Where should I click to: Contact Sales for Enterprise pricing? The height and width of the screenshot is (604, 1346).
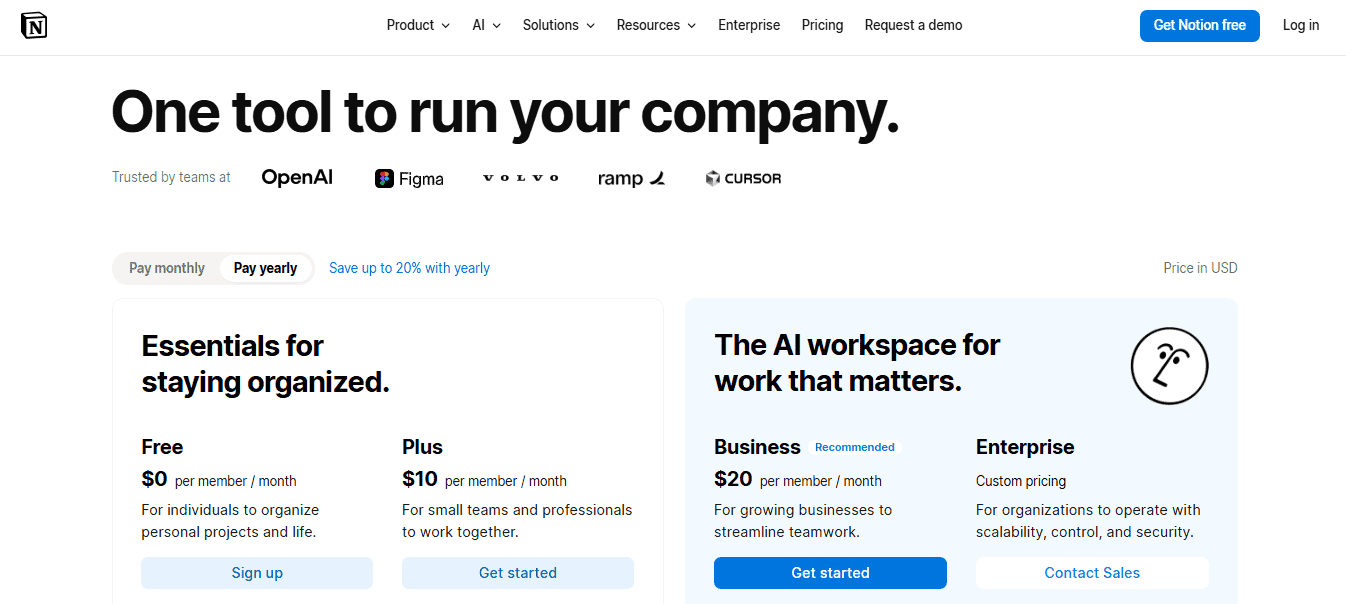[x=1091, y=572]
